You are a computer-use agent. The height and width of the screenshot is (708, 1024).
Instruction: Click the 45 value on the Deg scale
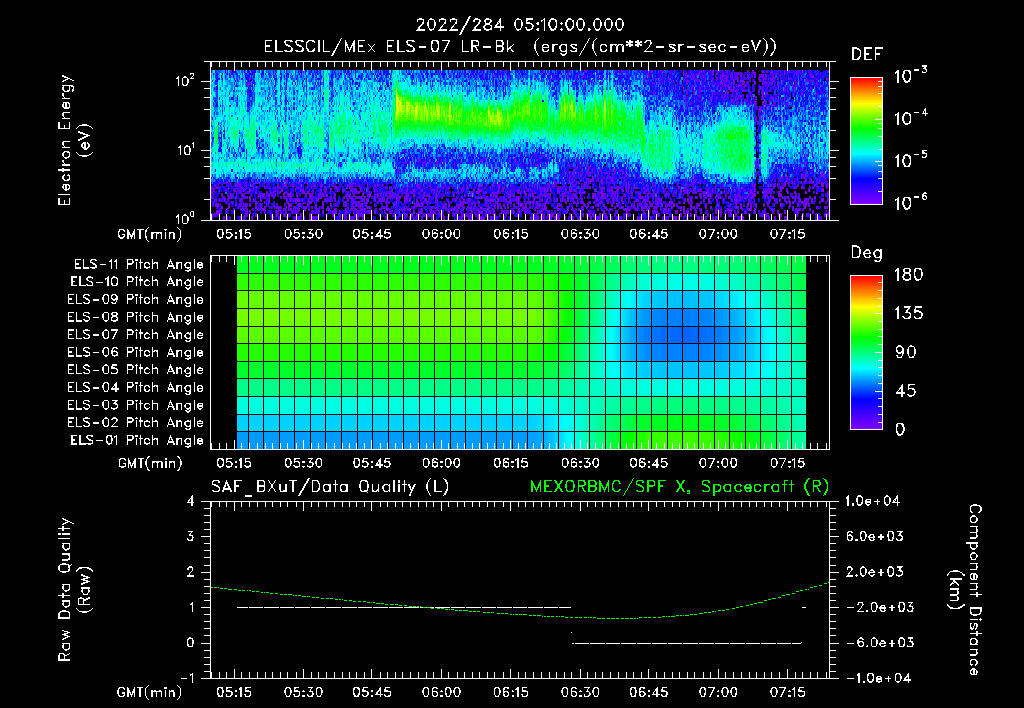[x=905, y=391]
